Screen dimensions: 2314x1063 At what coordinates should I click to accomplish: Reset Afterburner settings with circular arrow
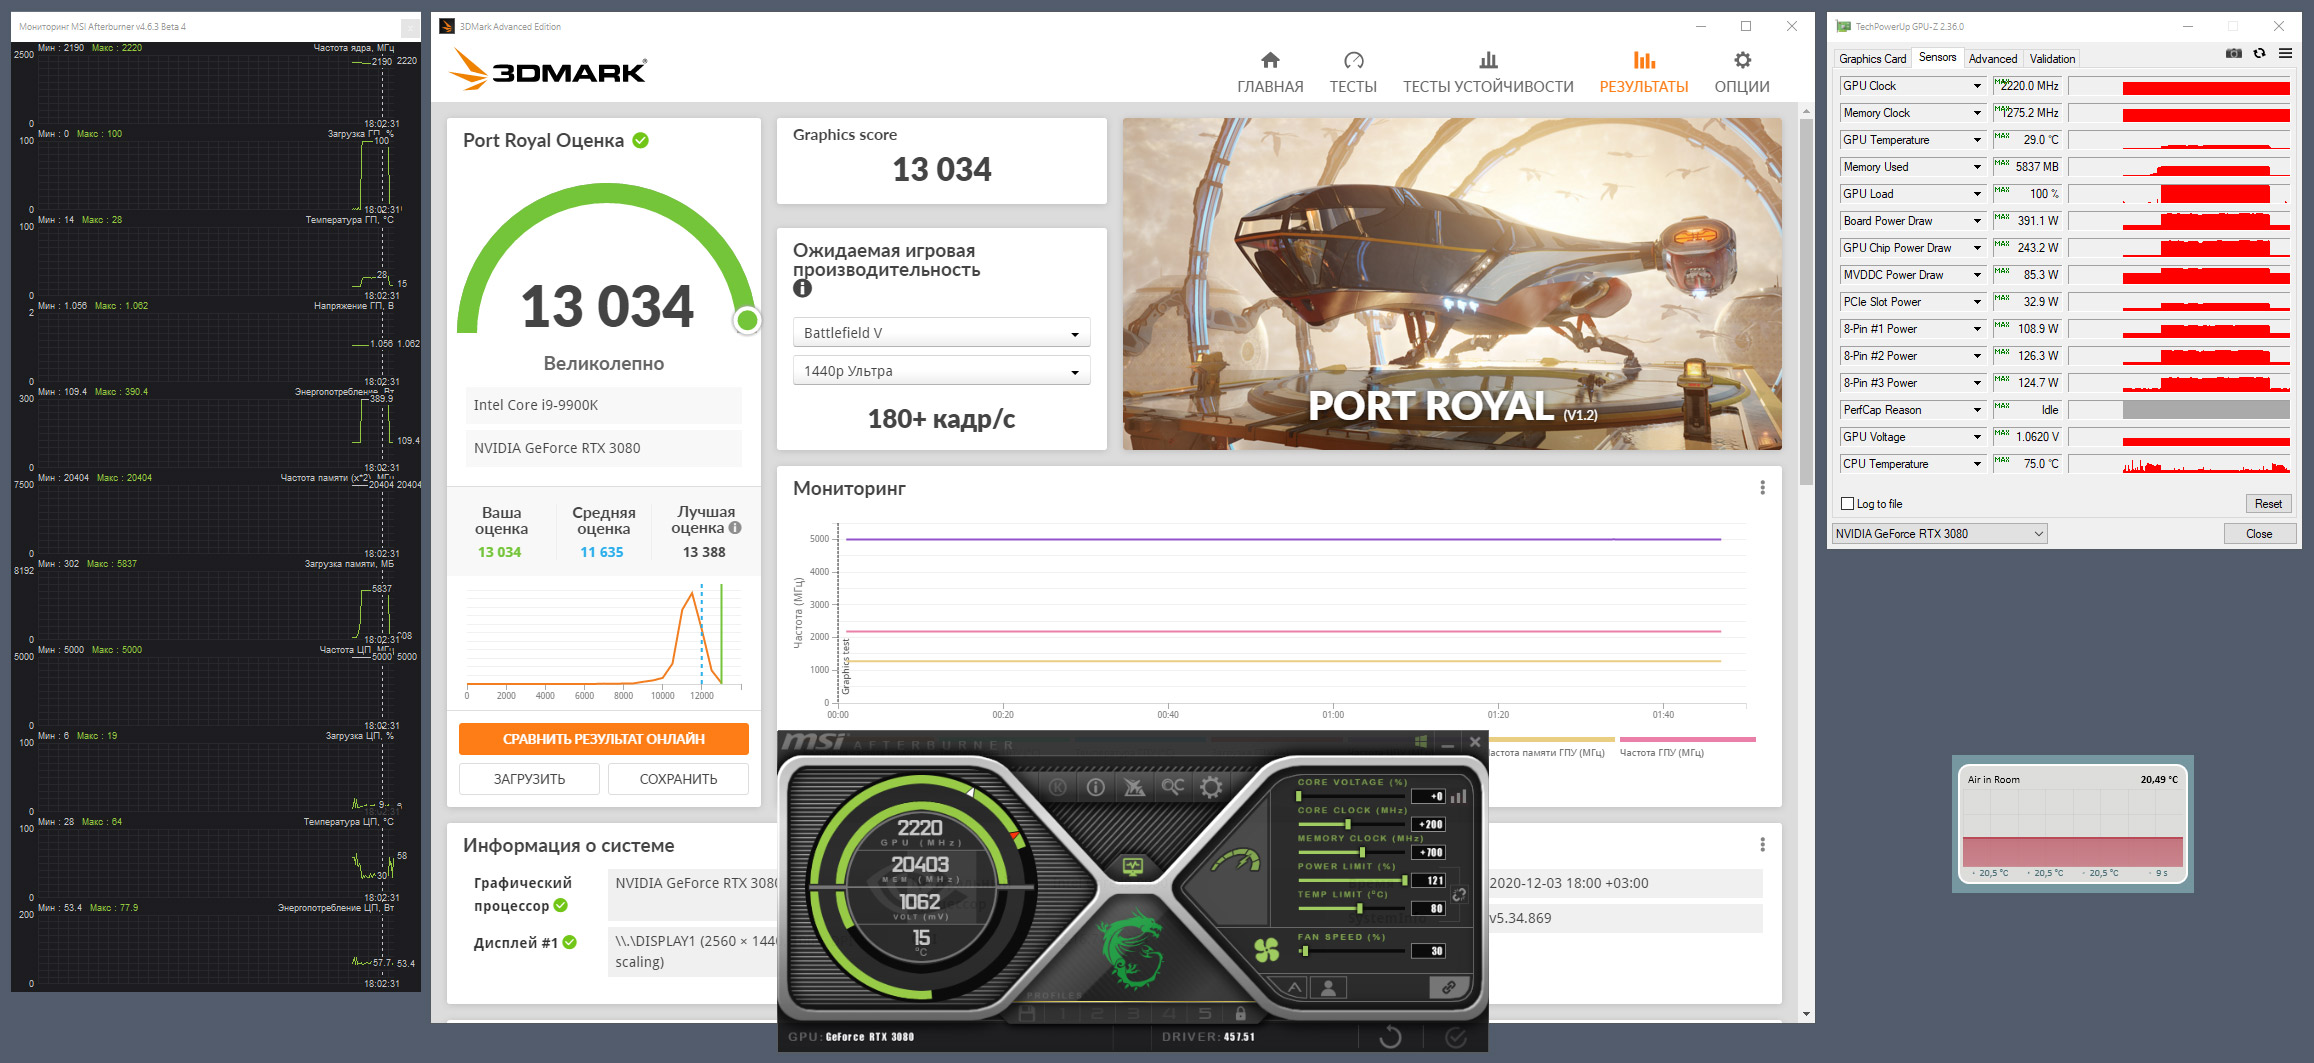click(x=1390, y=1037)
